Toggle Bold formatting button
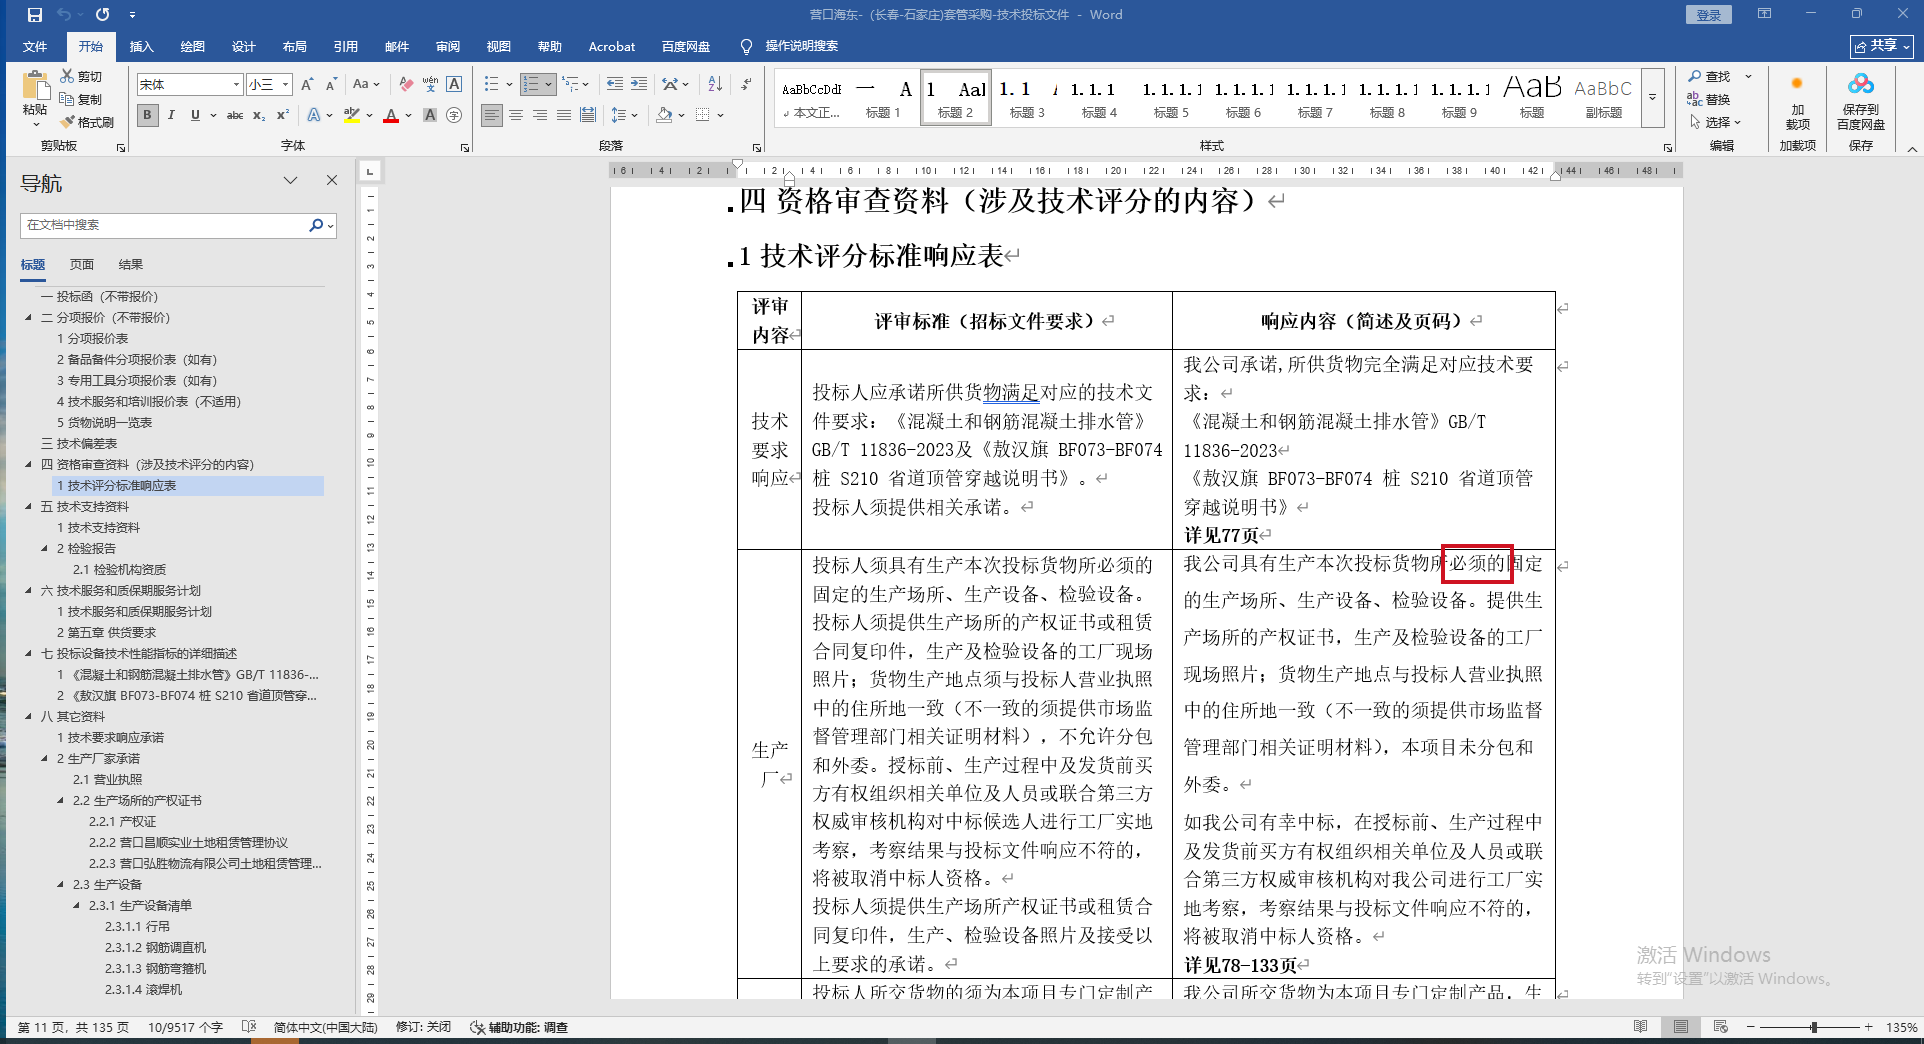 pos(147,115)
